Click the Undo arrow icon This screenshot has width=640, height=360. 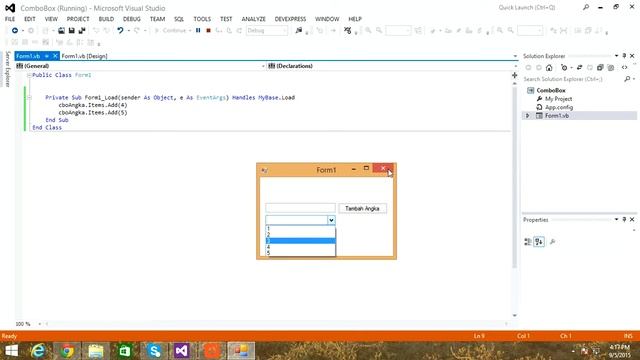[x=120, y=31]
